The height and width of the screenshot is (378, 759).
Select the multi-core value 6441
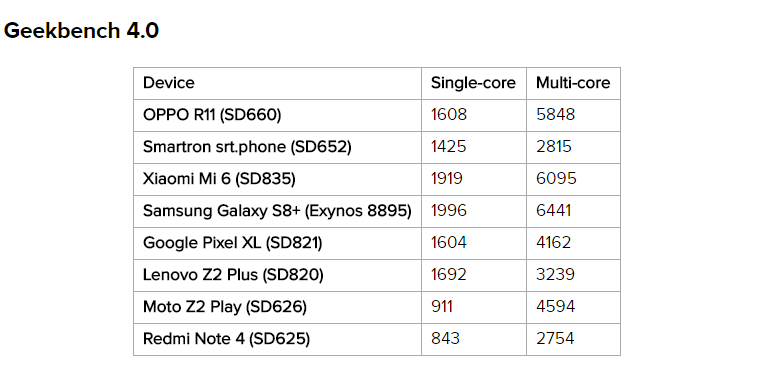click(x=553, y=211)
